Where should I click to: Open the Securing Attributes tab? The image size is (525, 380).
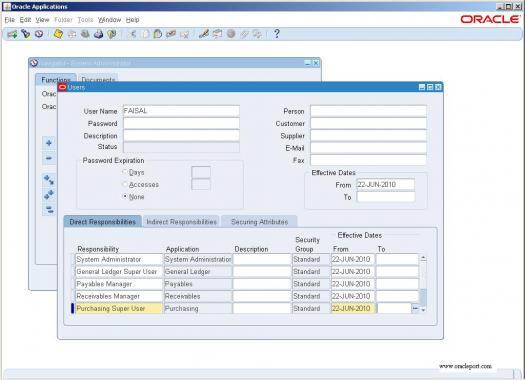tap(259, 222)
